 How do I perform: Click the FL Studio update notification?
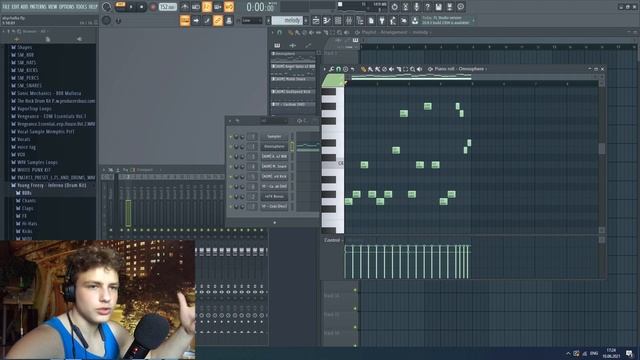(446, 20)
